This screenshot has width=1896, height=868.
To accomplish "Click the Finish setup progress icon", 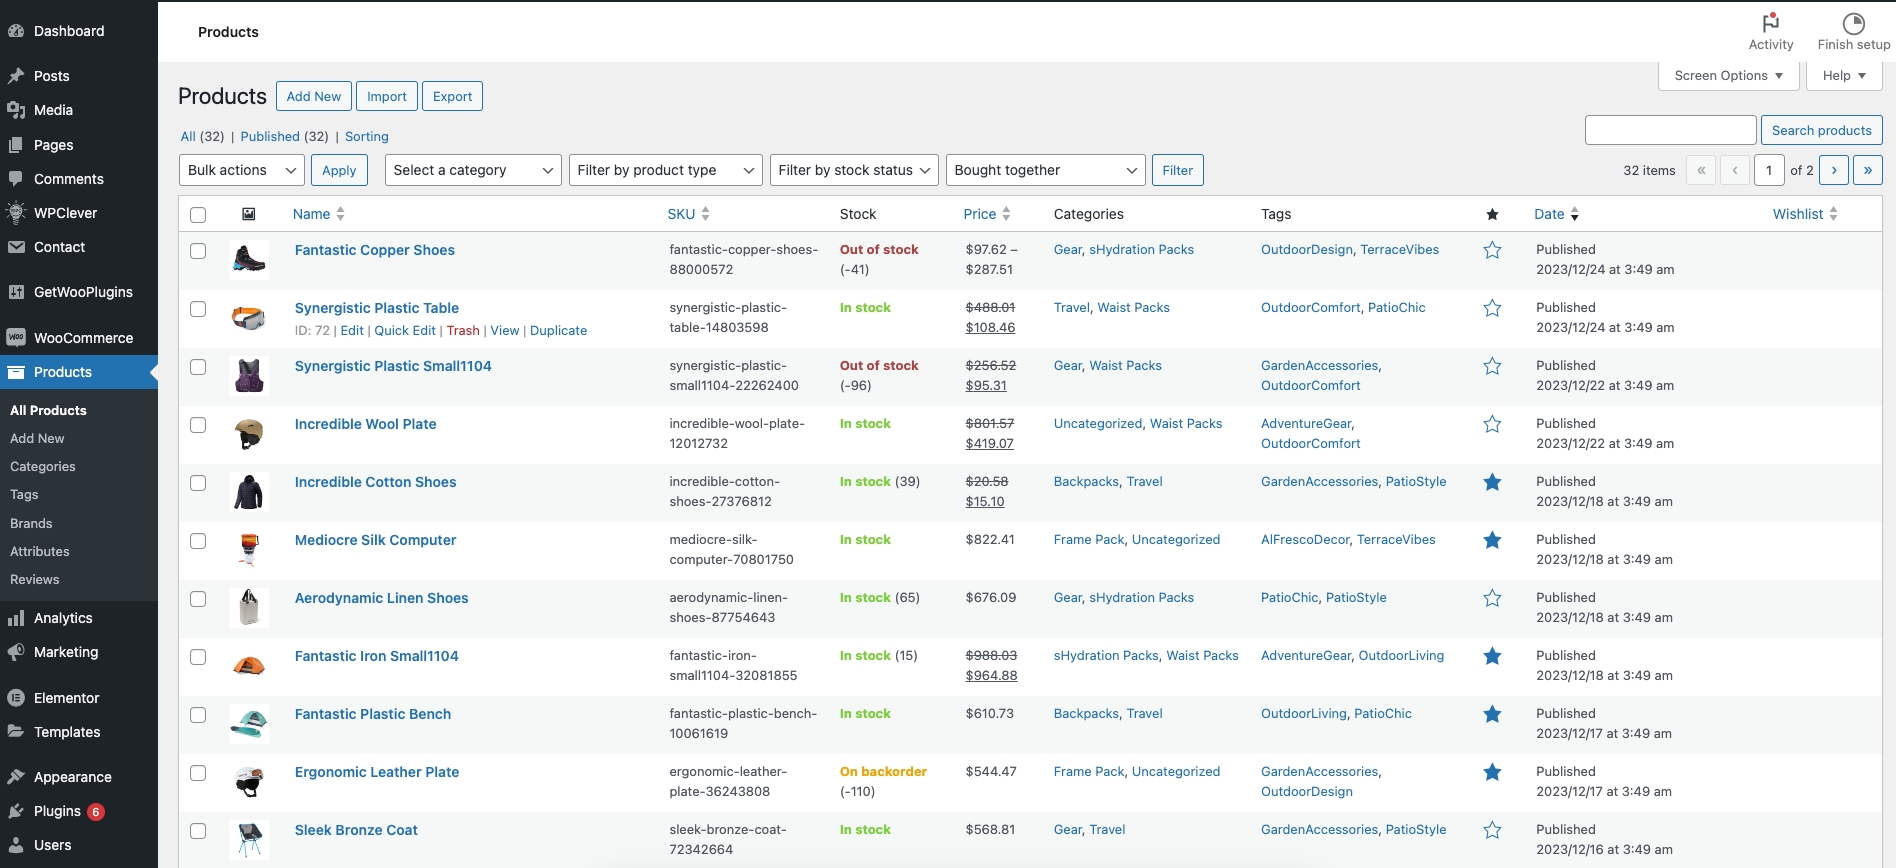I will (x=1853, y=23).
